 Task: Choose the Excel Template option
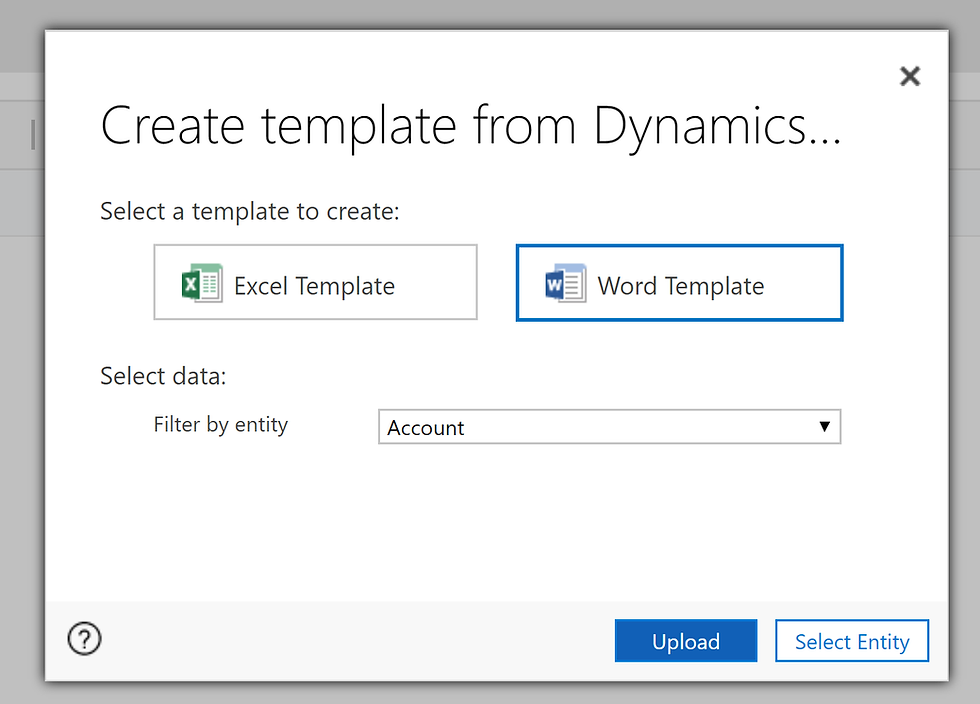point(316,282)
